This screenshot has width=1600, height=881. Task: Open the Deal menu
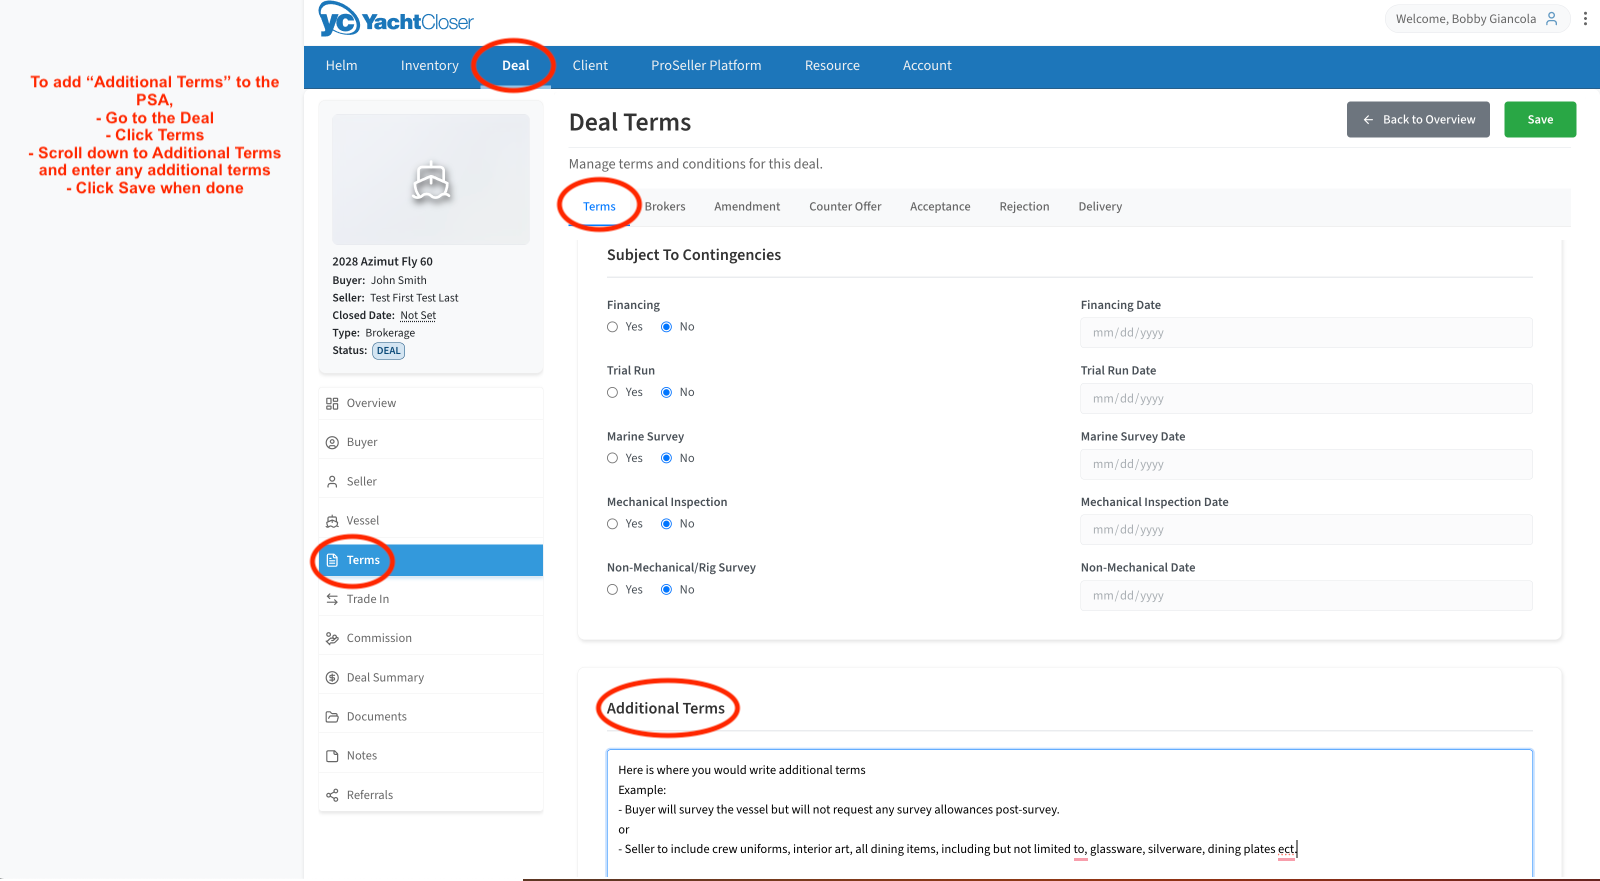(515, 66)
